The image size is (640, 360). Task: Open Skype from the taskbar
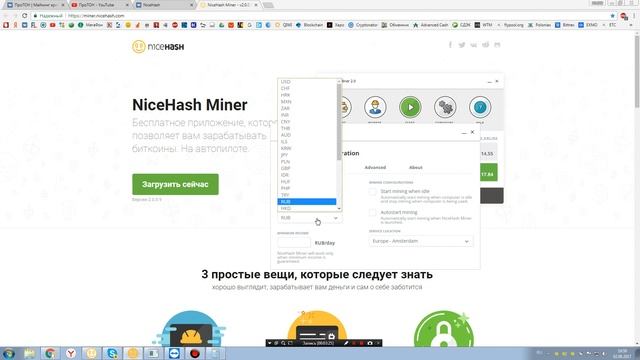pyautogui.click(x=112, y=353)
